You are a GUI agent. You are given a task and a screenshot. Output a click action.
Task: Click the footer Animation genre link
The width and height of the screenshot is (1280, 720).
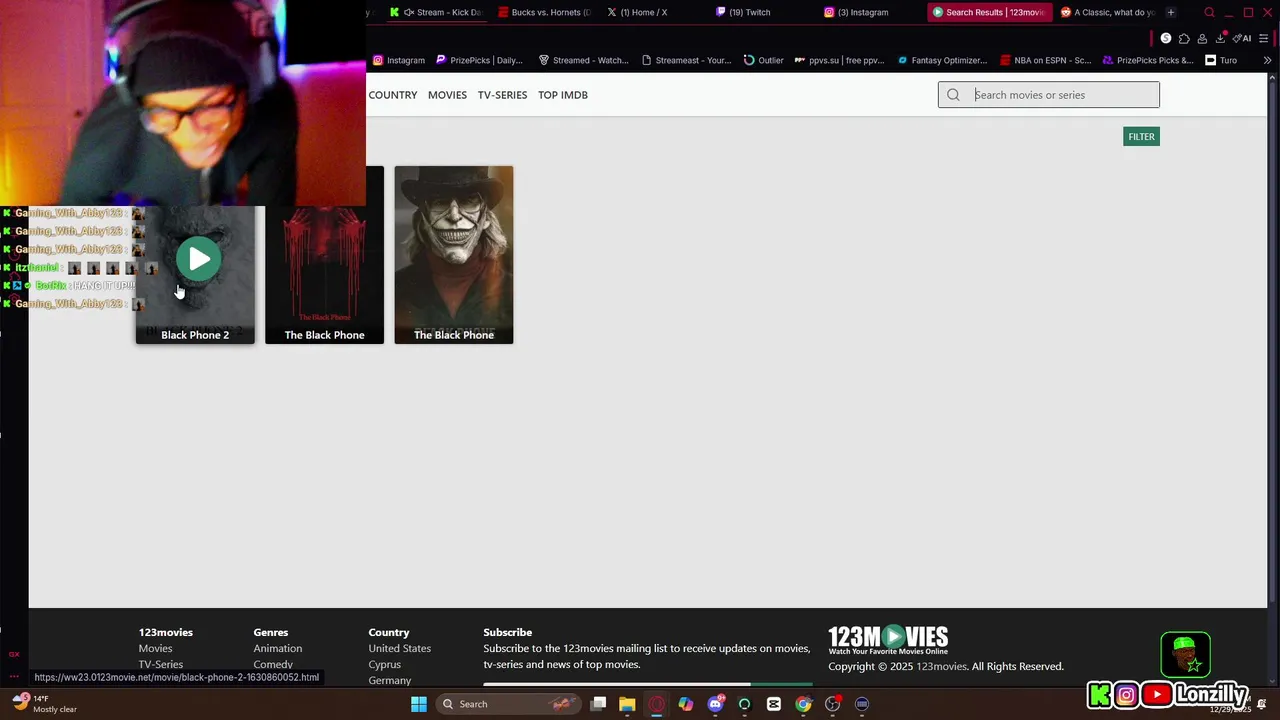tap(277, 648)
